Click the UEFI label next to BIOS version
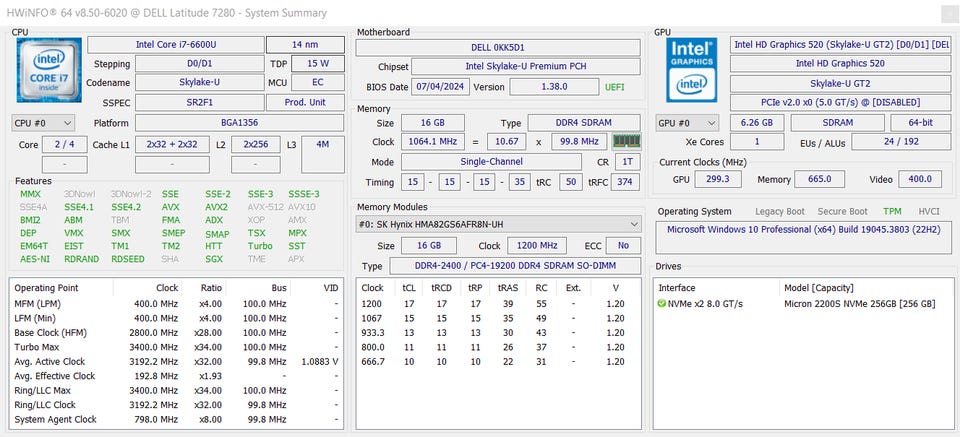 pyautogui.click(x=615, y=87)
